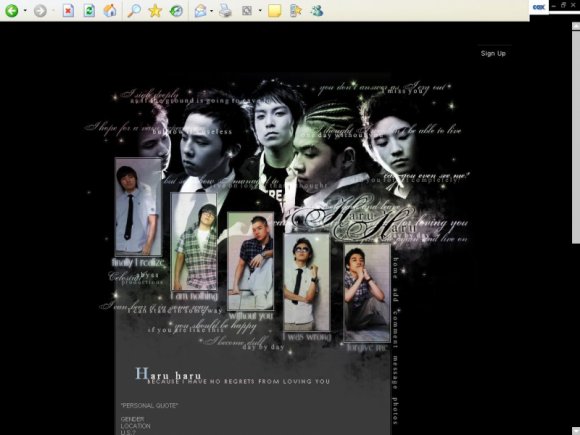This screenshot has width=580, height=435.
Task: Expand the Edit icon dropdown arrow
Action: 260,10
